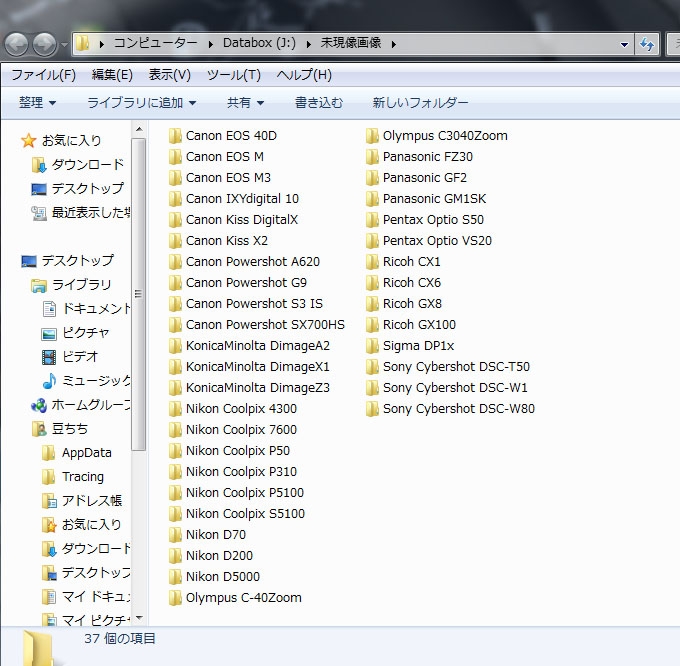680x666 pixels.
Task: Click the Pentax Optio VS20 folder name
Action: point(437,241)
